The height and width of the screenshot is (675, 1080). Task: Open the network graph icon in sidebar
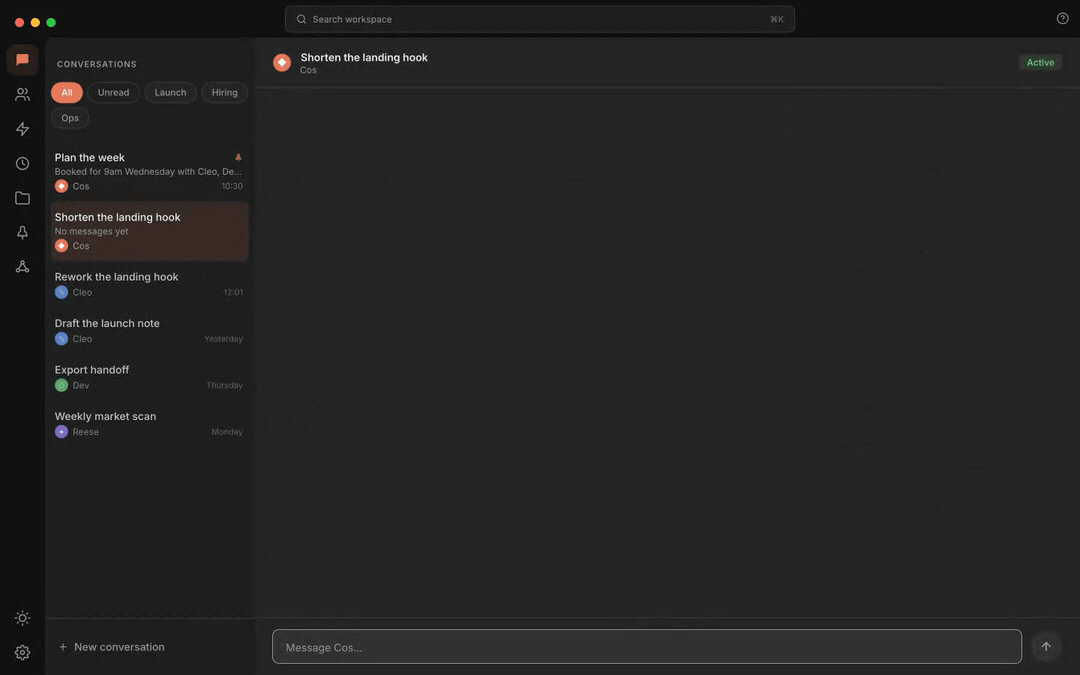pos(22,267)
